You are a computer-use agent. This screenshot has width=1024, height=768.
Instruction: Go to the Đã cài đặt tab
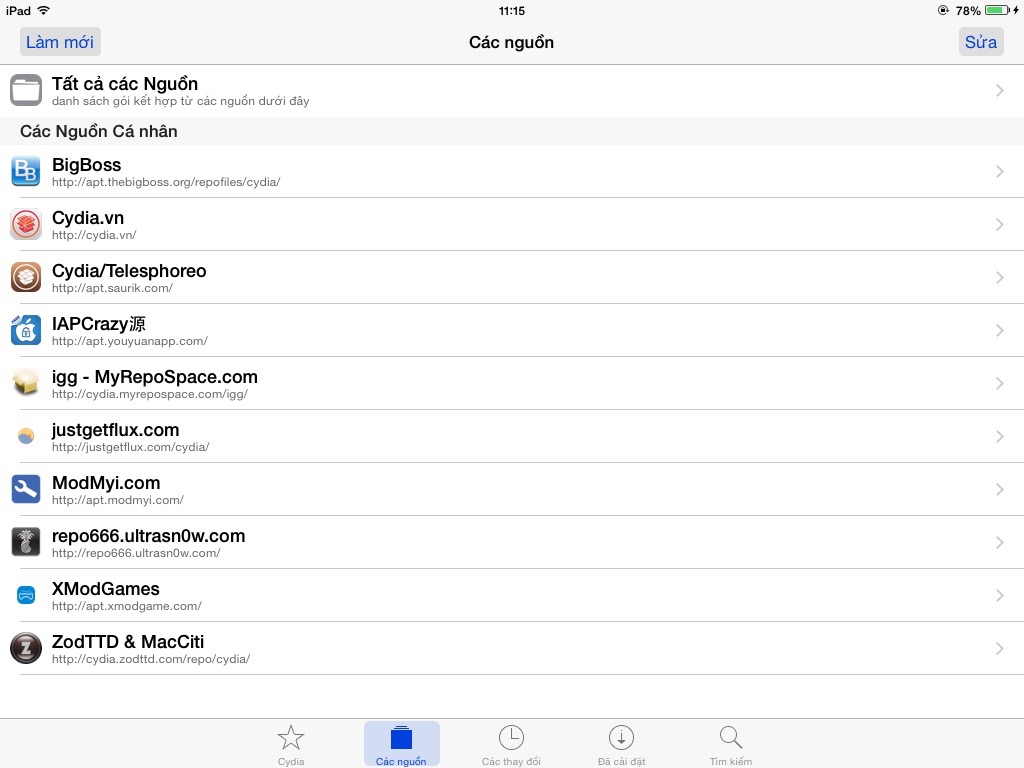[x=621, y=745]
